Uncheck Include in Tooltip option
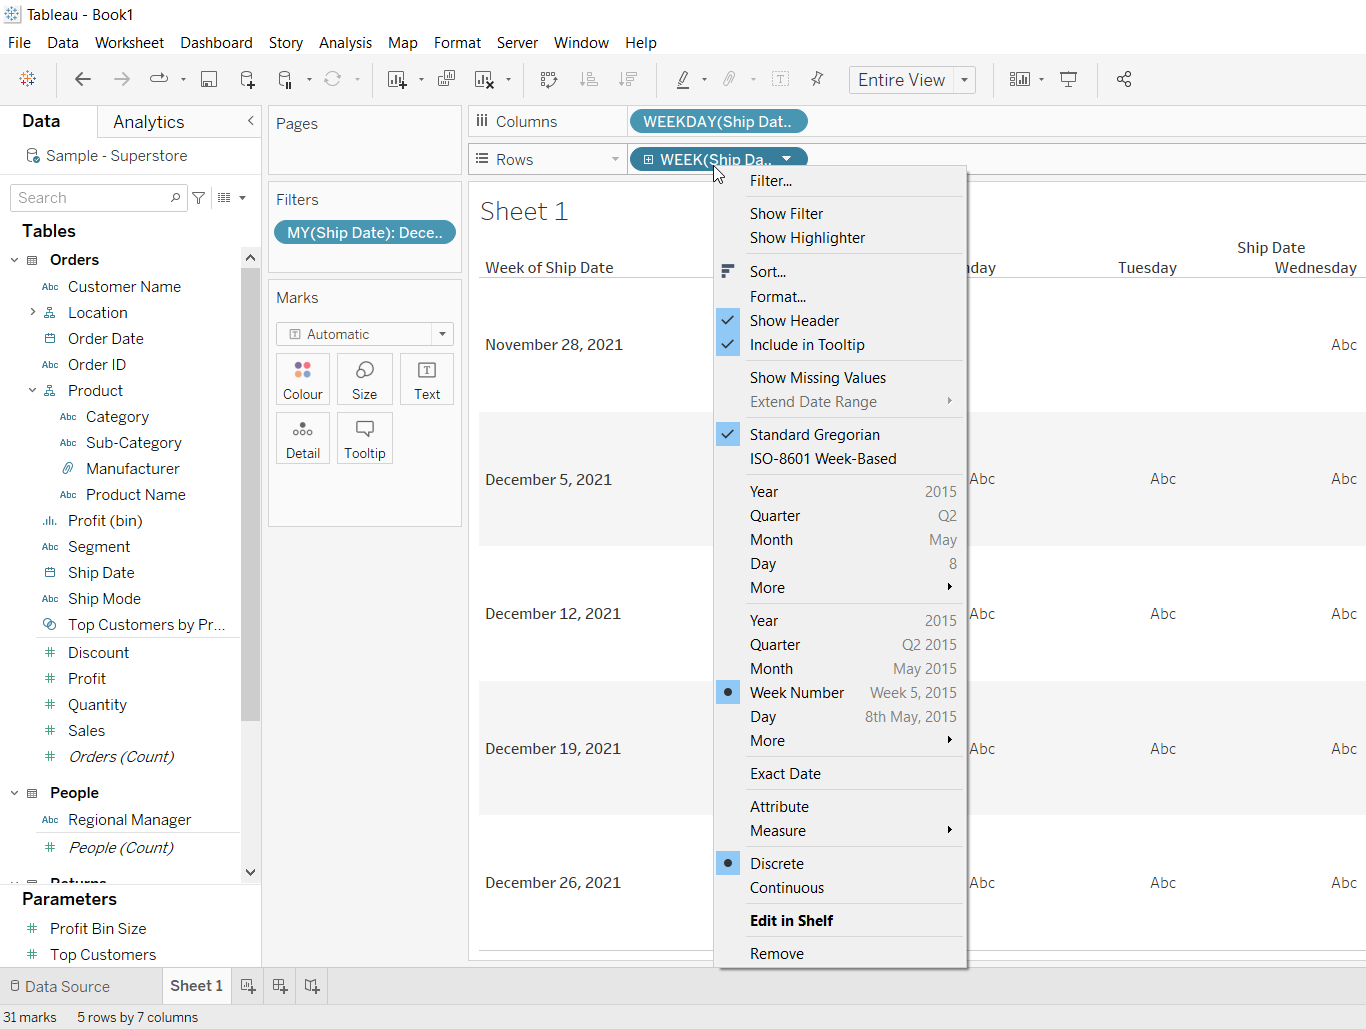The width and height of the screenshot is (1366, 1029). tap(807, 344)
